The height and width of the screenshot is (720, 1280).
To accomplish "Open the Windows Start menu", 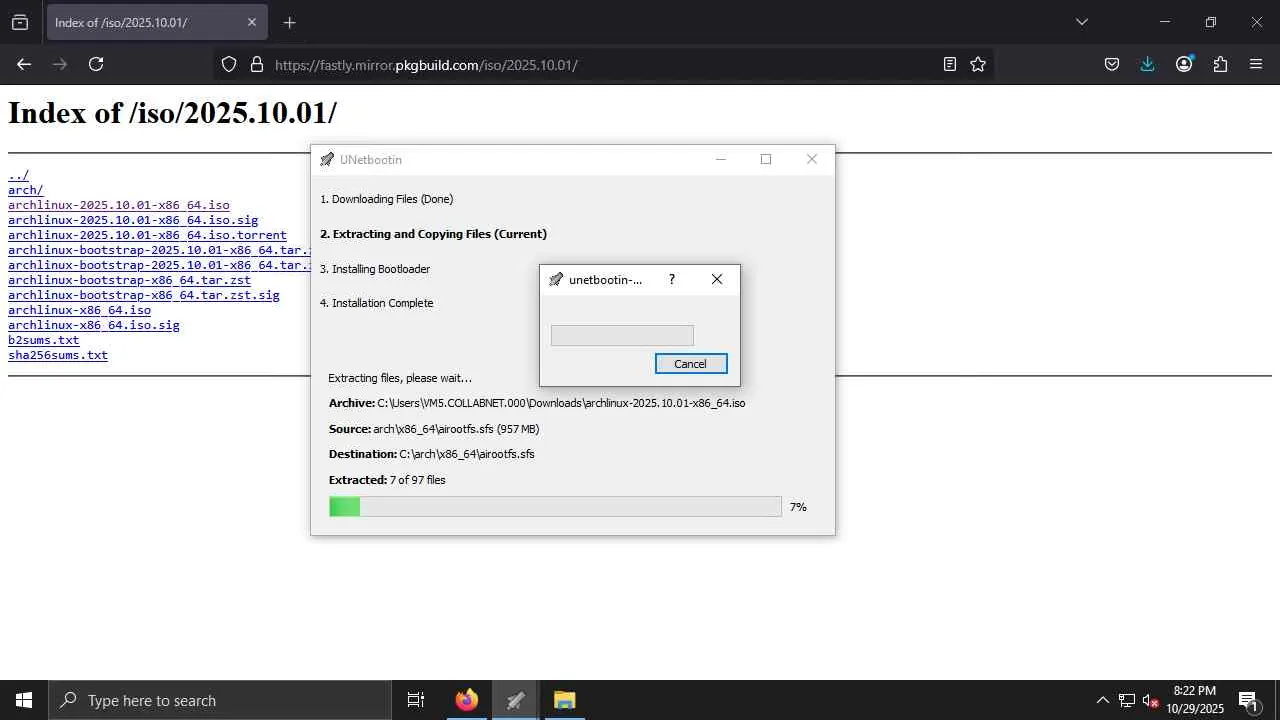I will click(x=24, y=700).
